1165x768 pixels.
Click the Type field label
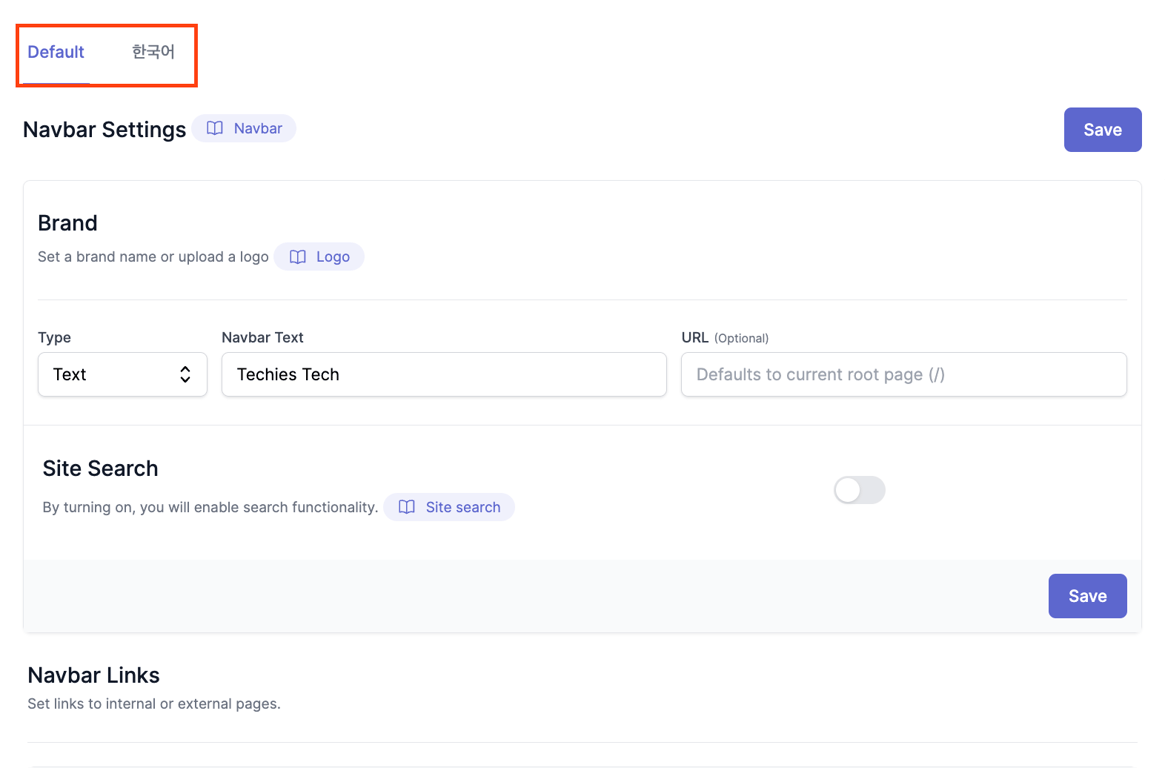55,338
